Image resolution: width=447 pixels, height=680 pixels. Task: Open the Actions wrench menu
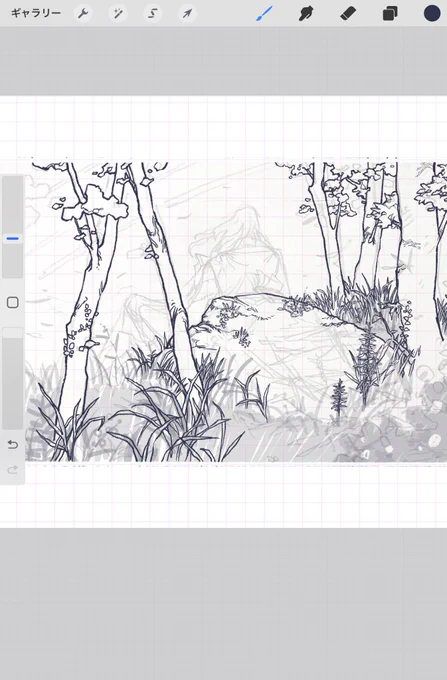click(x=83, y=13)
